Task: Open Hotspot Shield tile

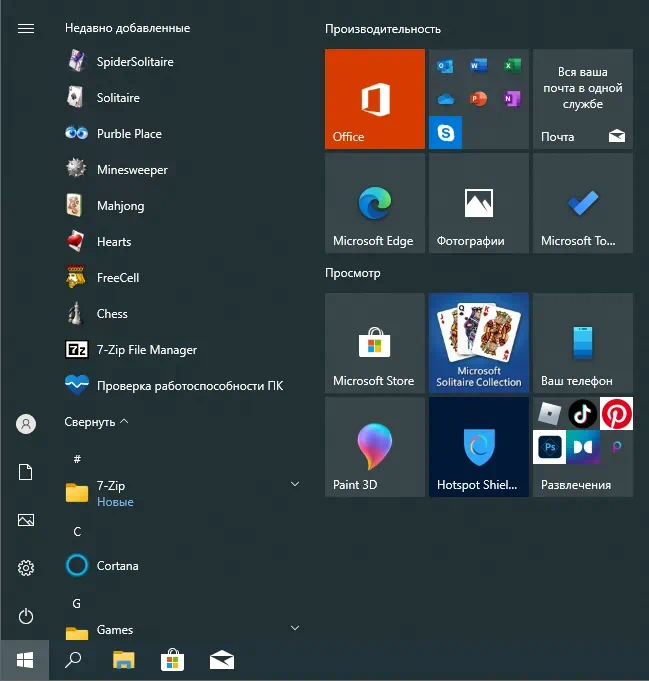Action: [479, 447]
